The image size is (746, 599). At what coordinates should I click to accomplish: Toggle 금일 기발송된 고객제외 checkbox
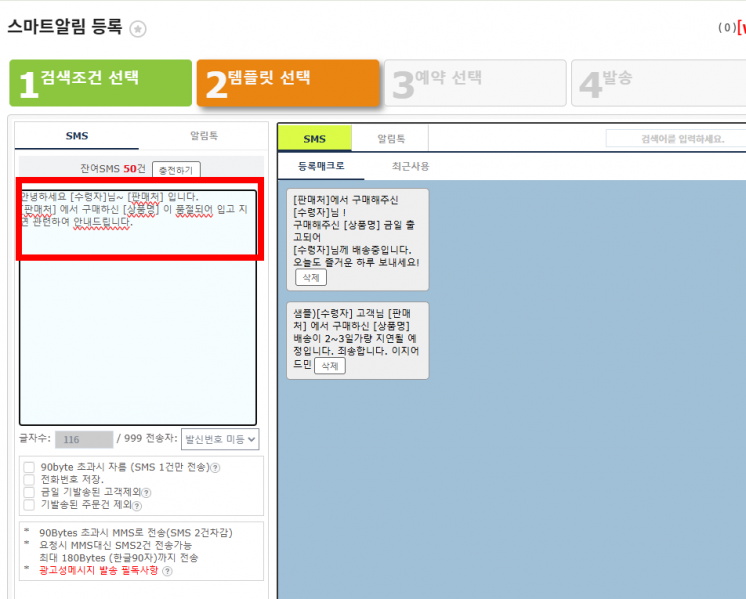click(29, 492)
